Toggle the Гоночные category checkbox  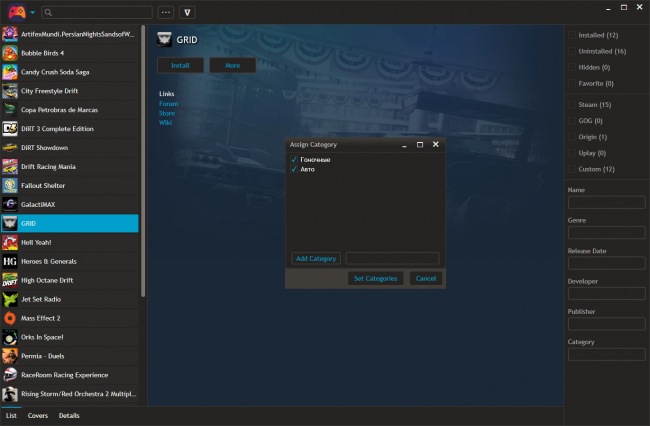(x=294, y=160)
